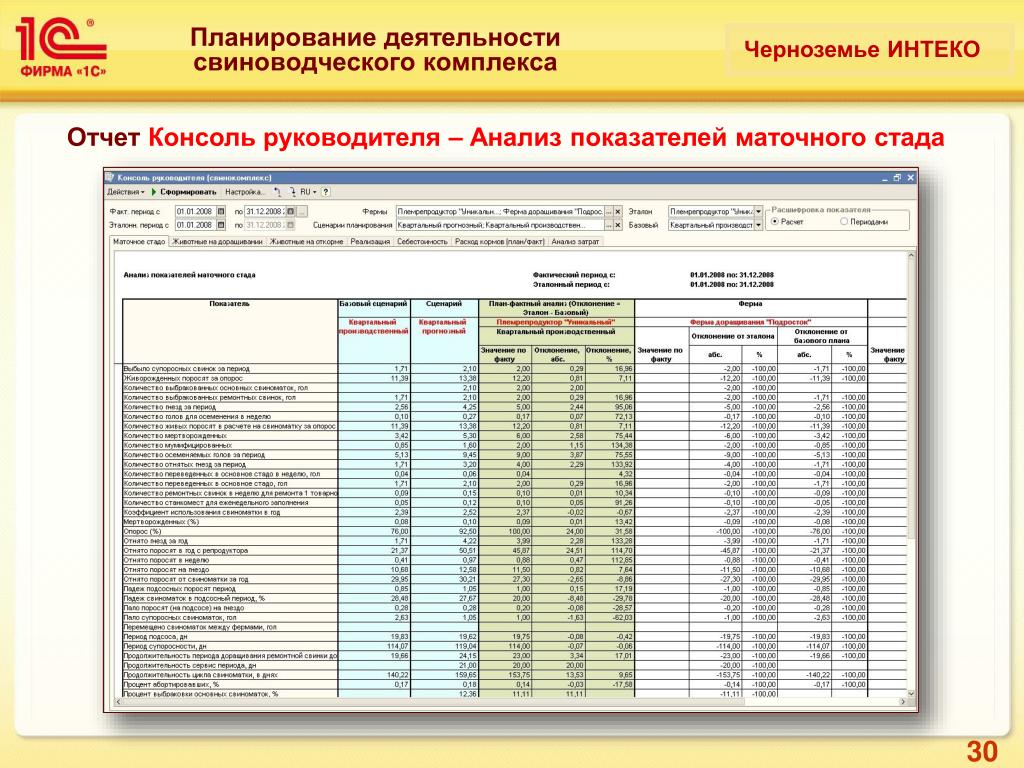Clear the Фермы field with X
This screenshot has height=768, width=1024.
pyautogui.click(x=618, y=212)
